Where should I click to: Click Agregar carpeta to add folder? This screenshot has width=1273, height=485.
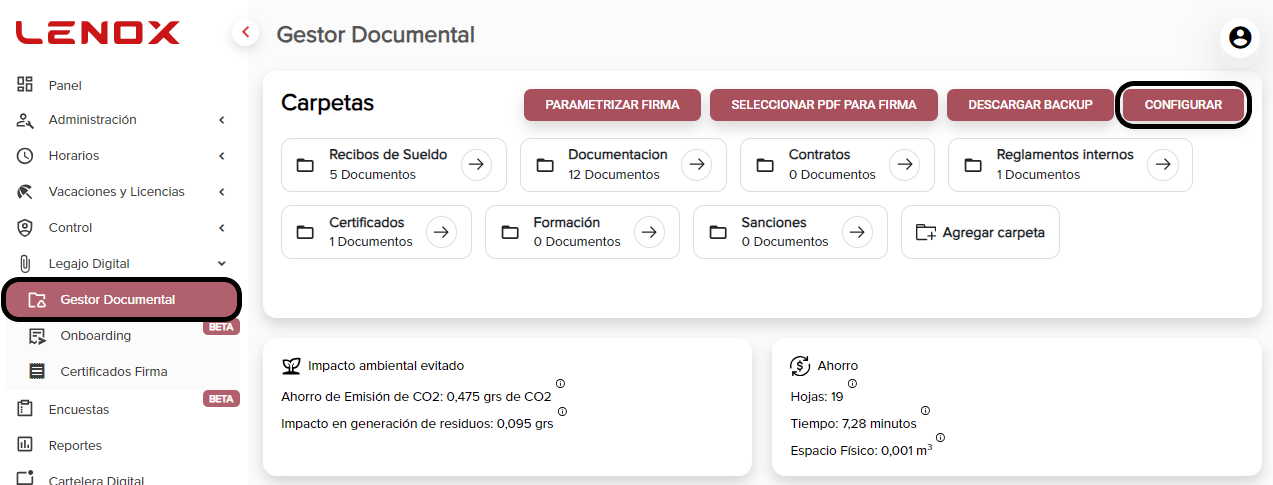tap(980, 232)
